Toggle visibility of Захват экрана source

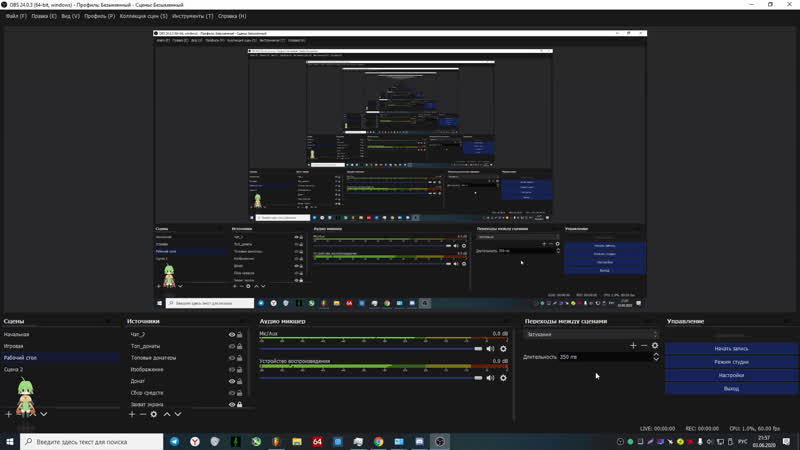[x=232, y=405]
